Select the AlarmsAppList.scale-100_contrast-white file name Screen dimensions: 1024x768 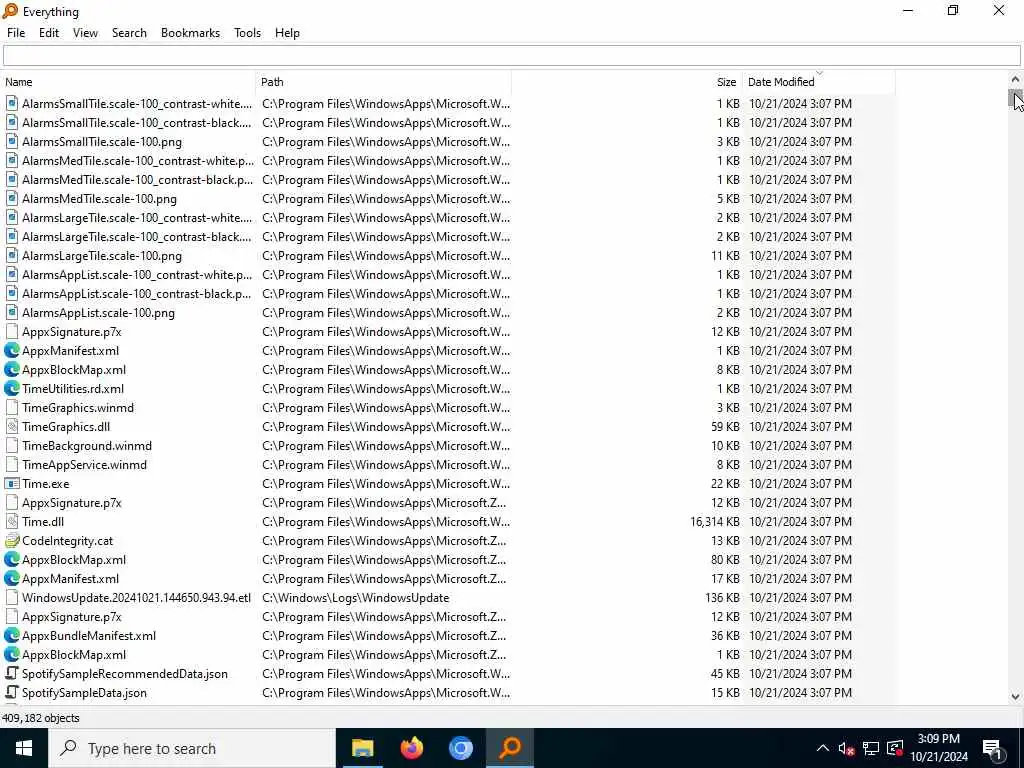coord(136,274)
